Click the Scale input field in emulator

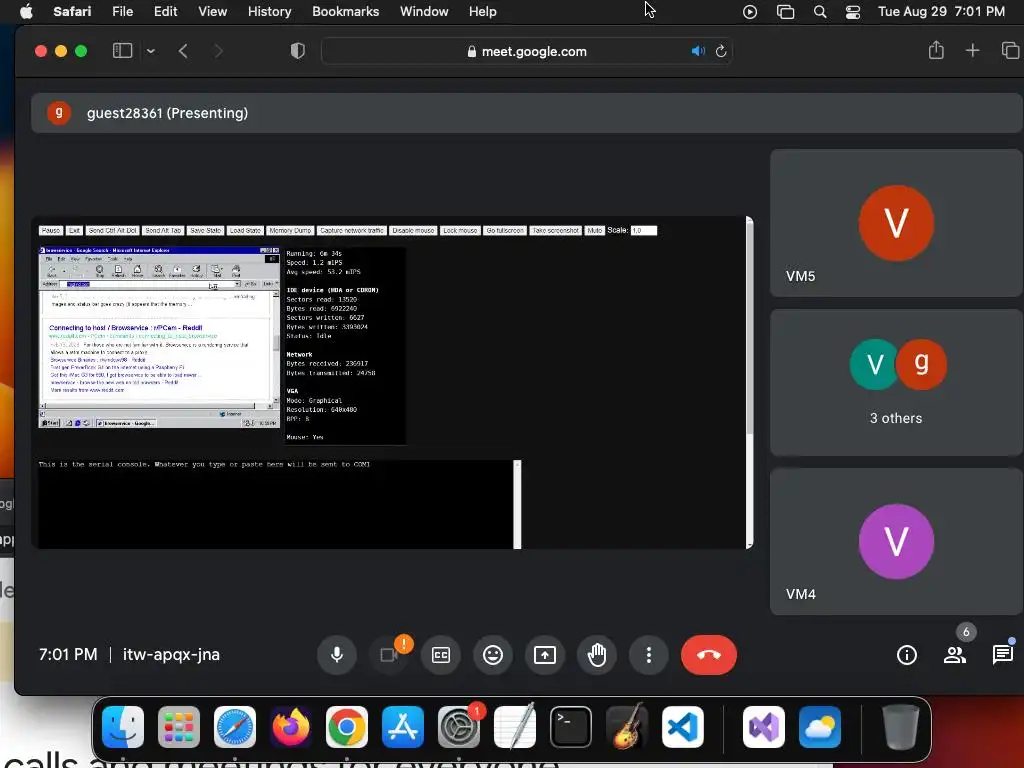[x=643, y=231]
